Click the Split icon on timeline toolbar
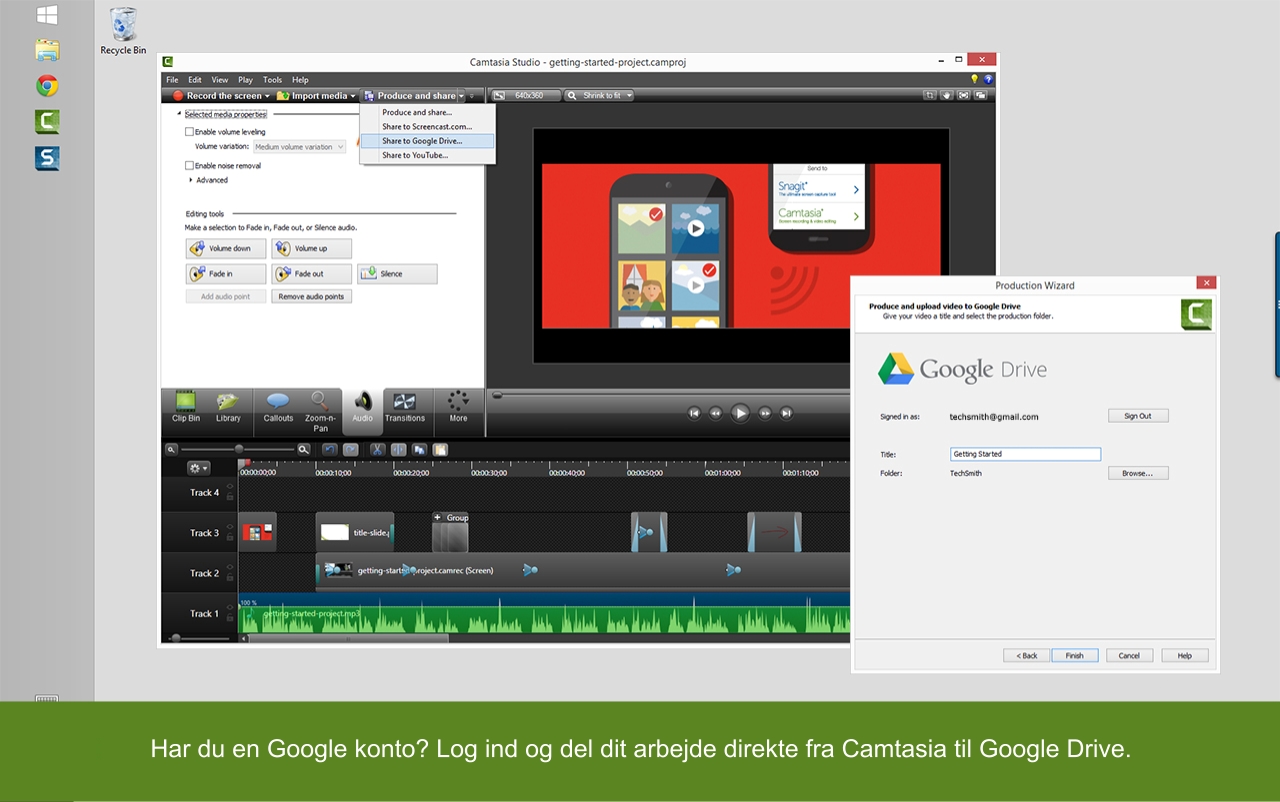Screen dimensions: 1280x802 point(398,450)
